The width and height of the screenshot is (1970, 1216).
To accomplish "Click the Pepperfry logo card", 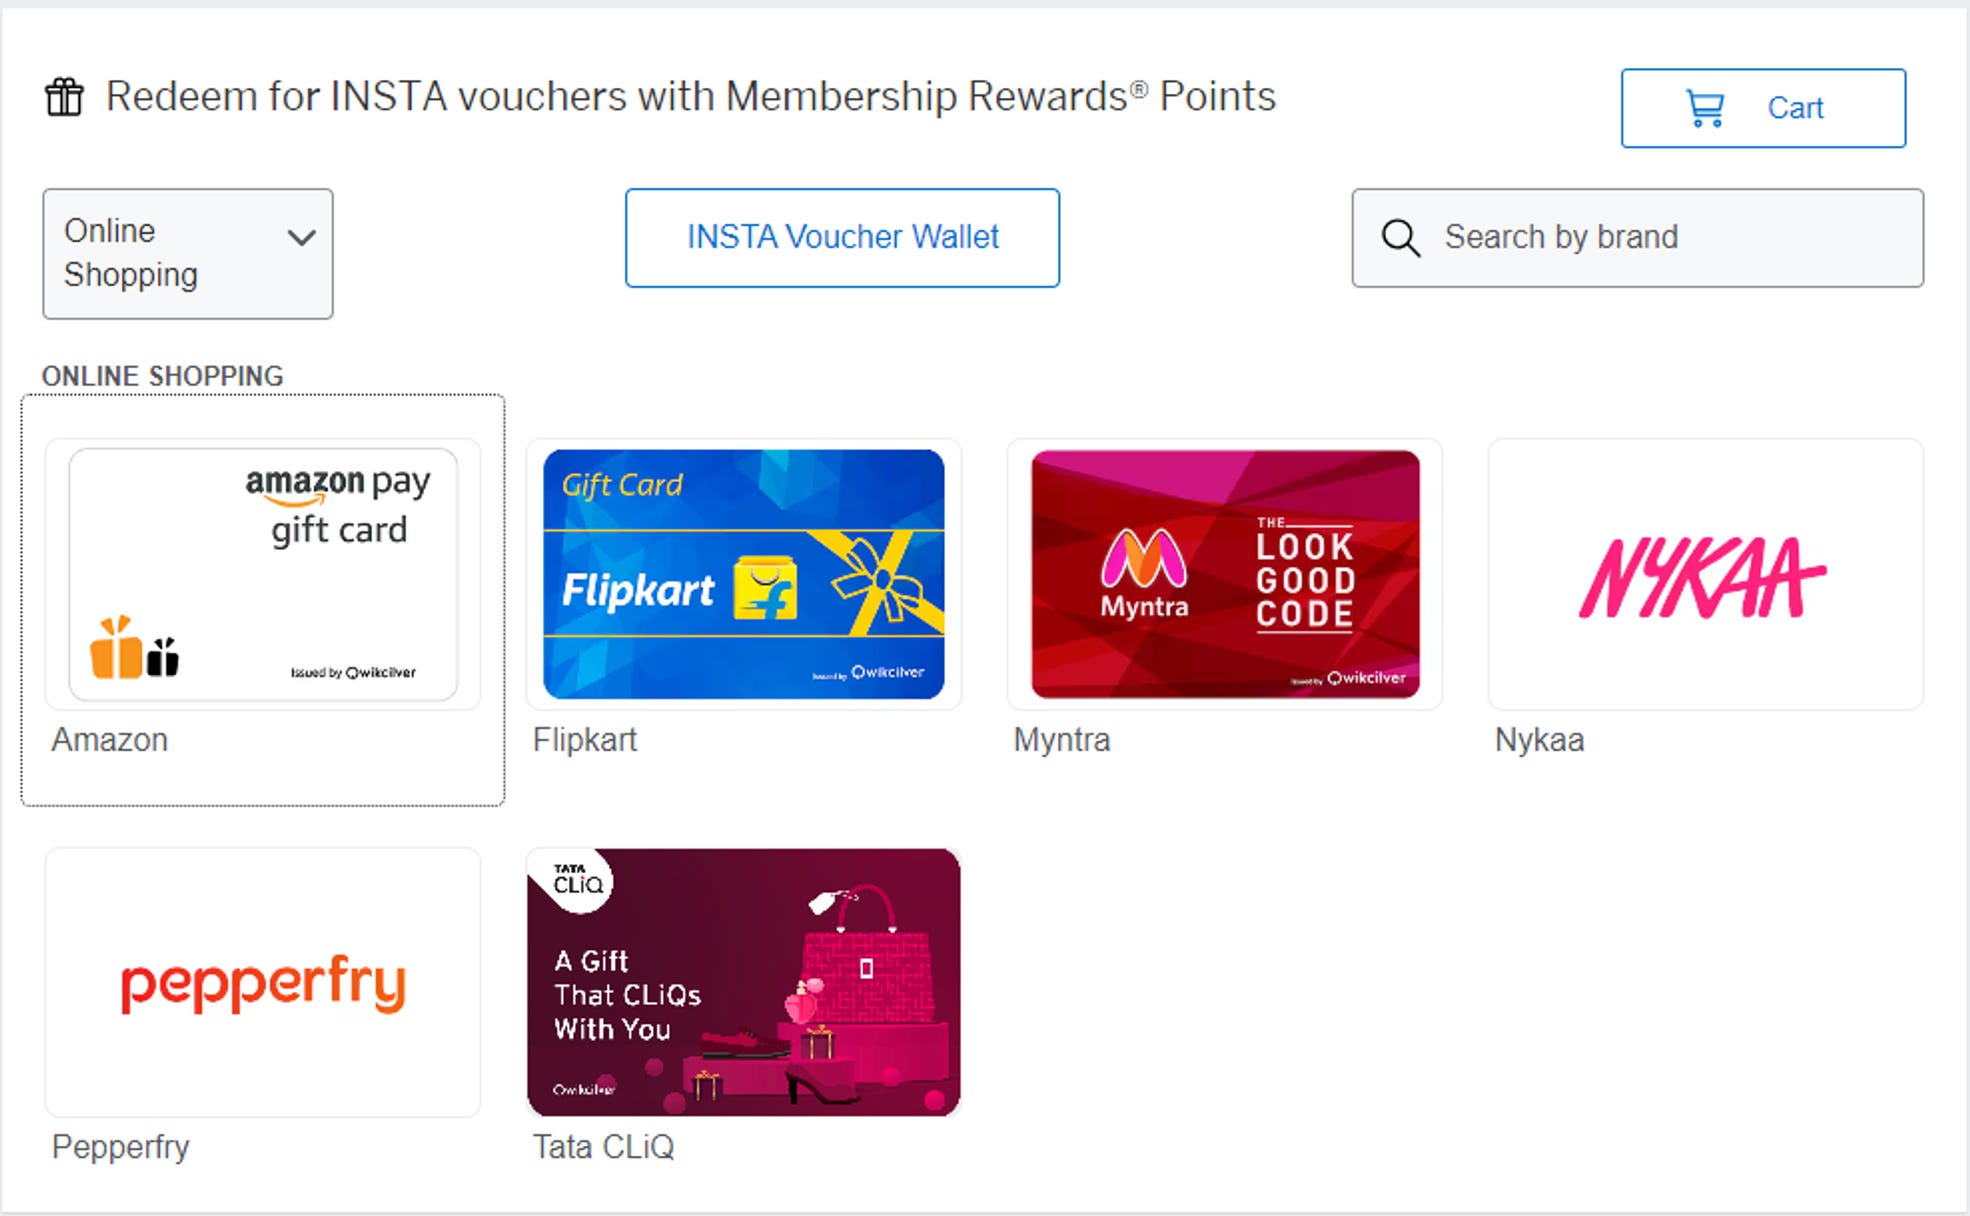I will 262,983.
